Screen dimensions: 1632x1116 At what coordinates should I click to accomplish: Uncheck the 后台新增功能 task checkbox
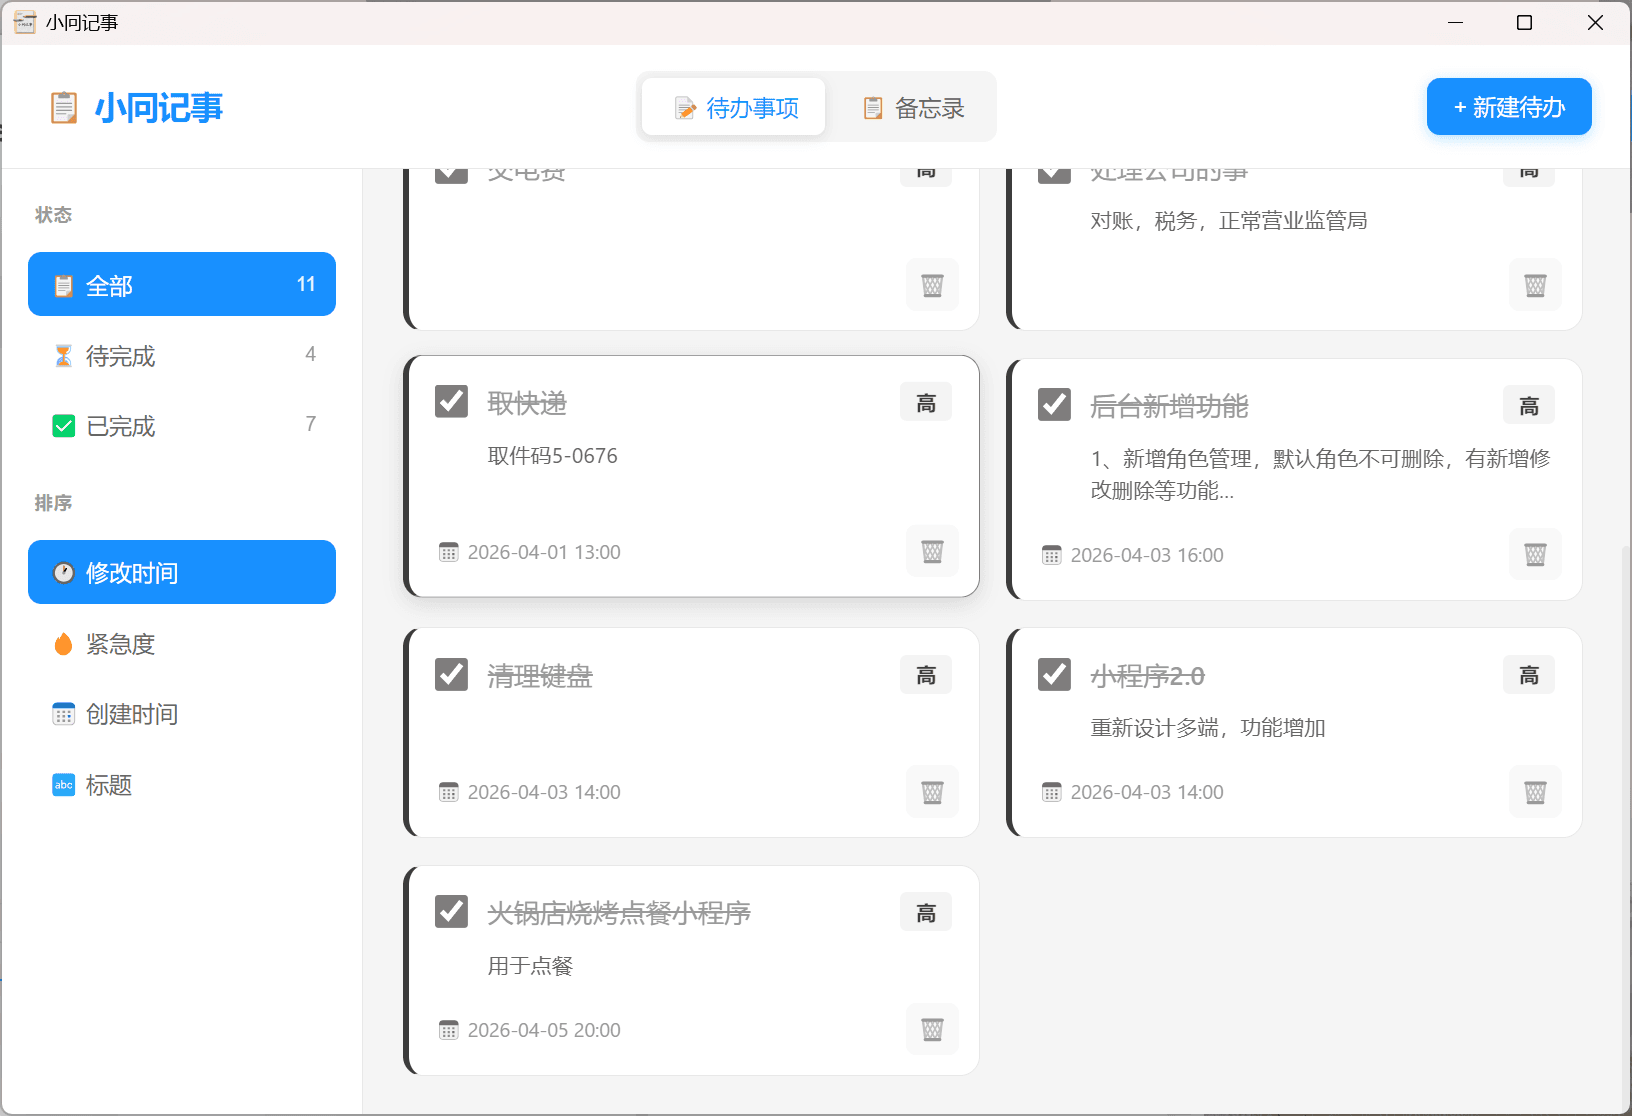click(1055, 404)
